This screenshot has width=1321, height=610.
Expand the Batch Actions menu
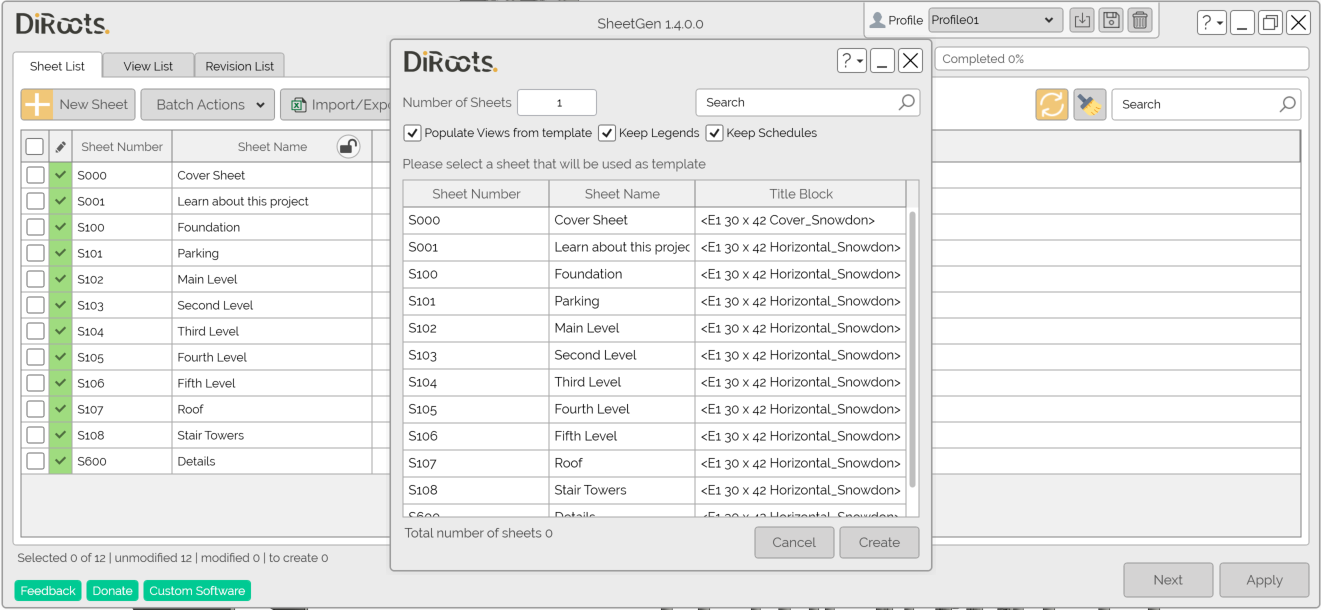tap(207, 104)
